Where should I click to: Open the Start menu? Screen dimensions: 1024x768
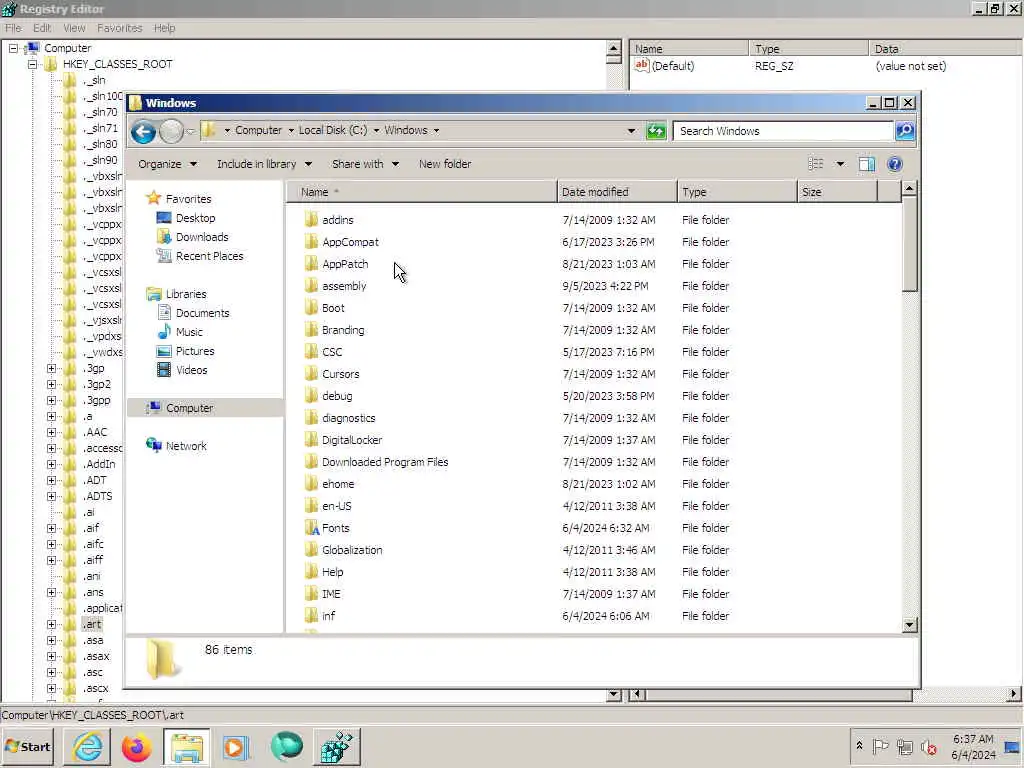coord(28,746)
